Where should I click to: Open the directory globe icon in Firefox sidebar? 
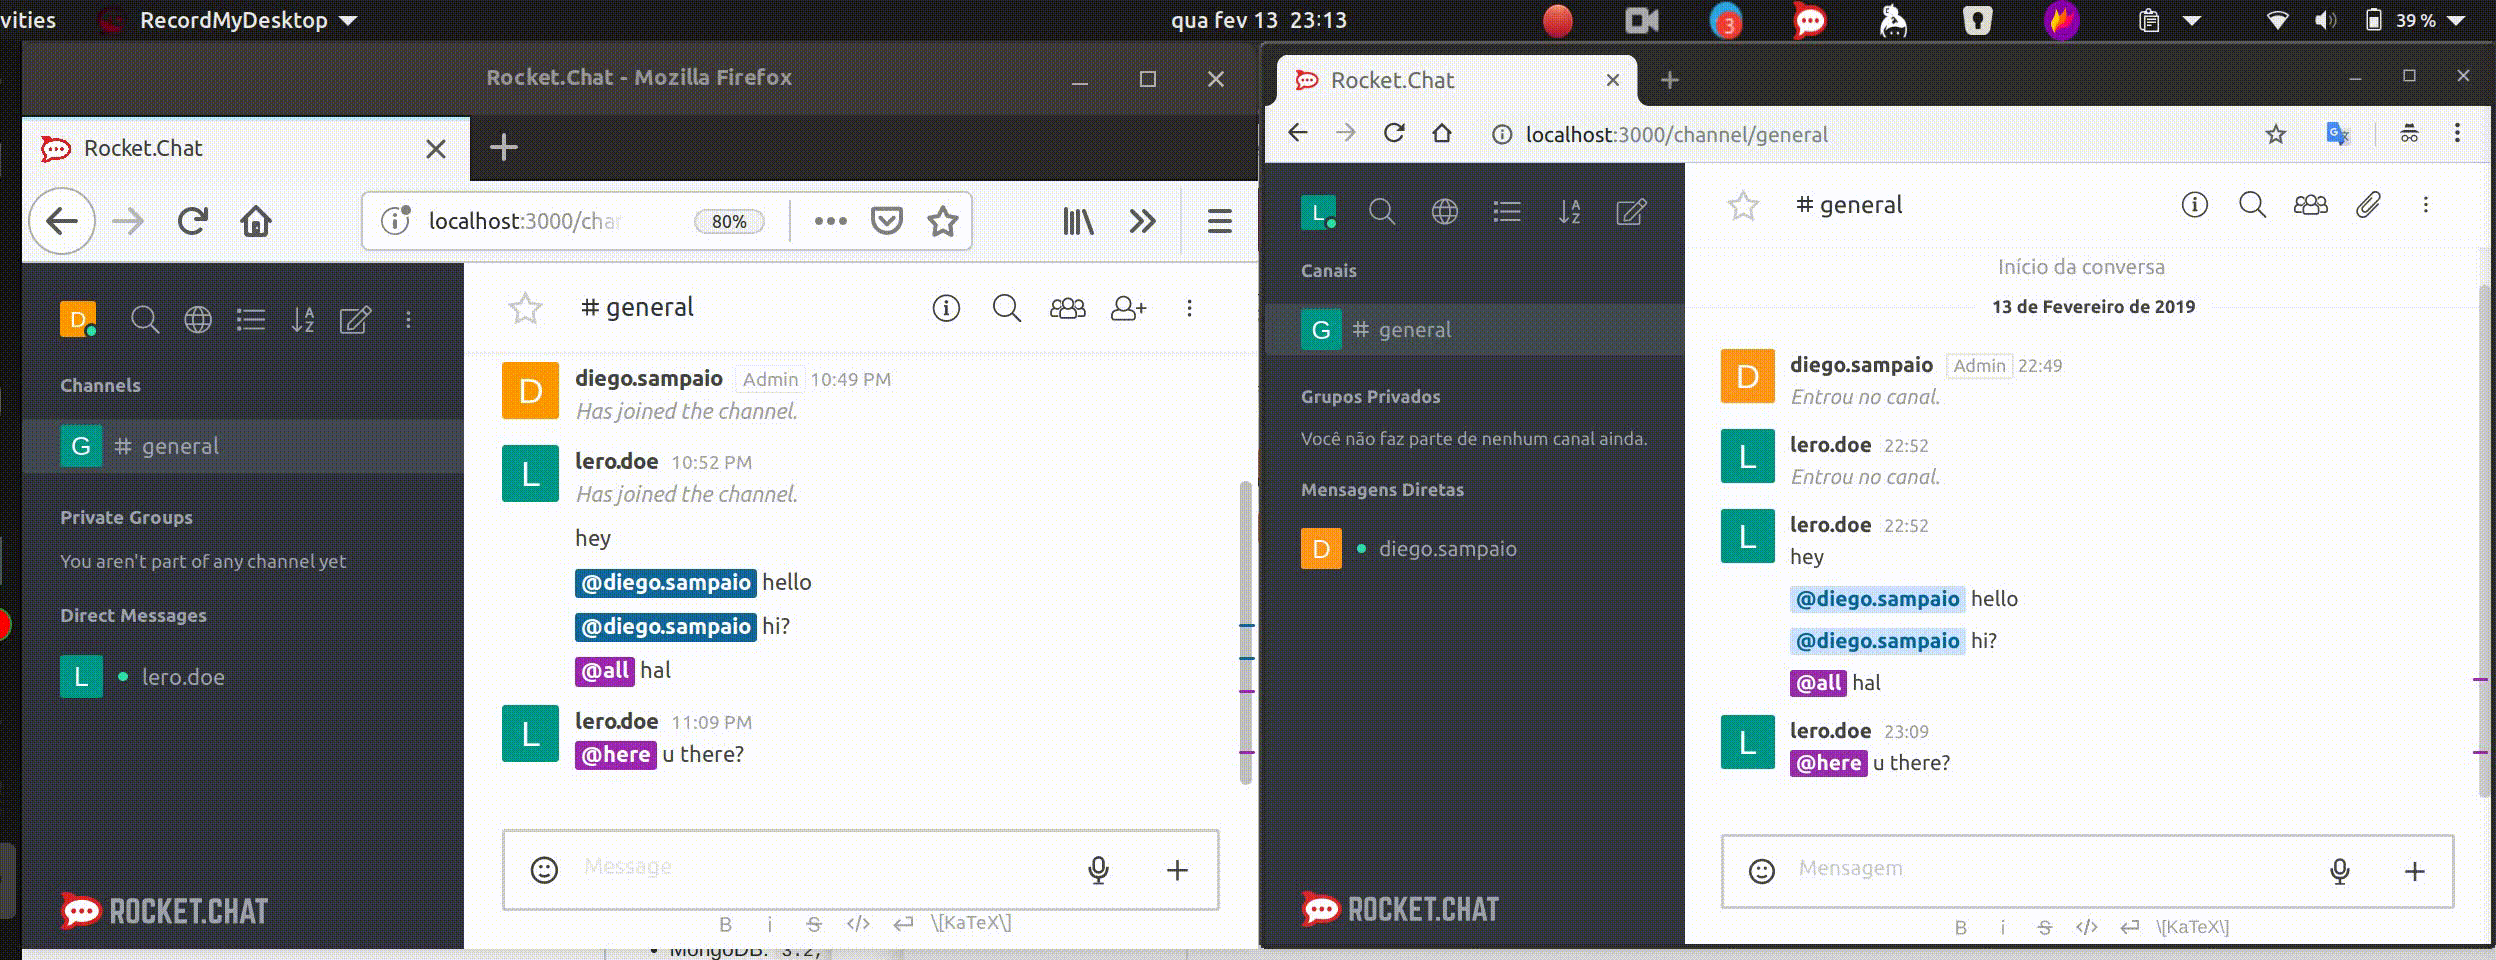tap(198, 320)
